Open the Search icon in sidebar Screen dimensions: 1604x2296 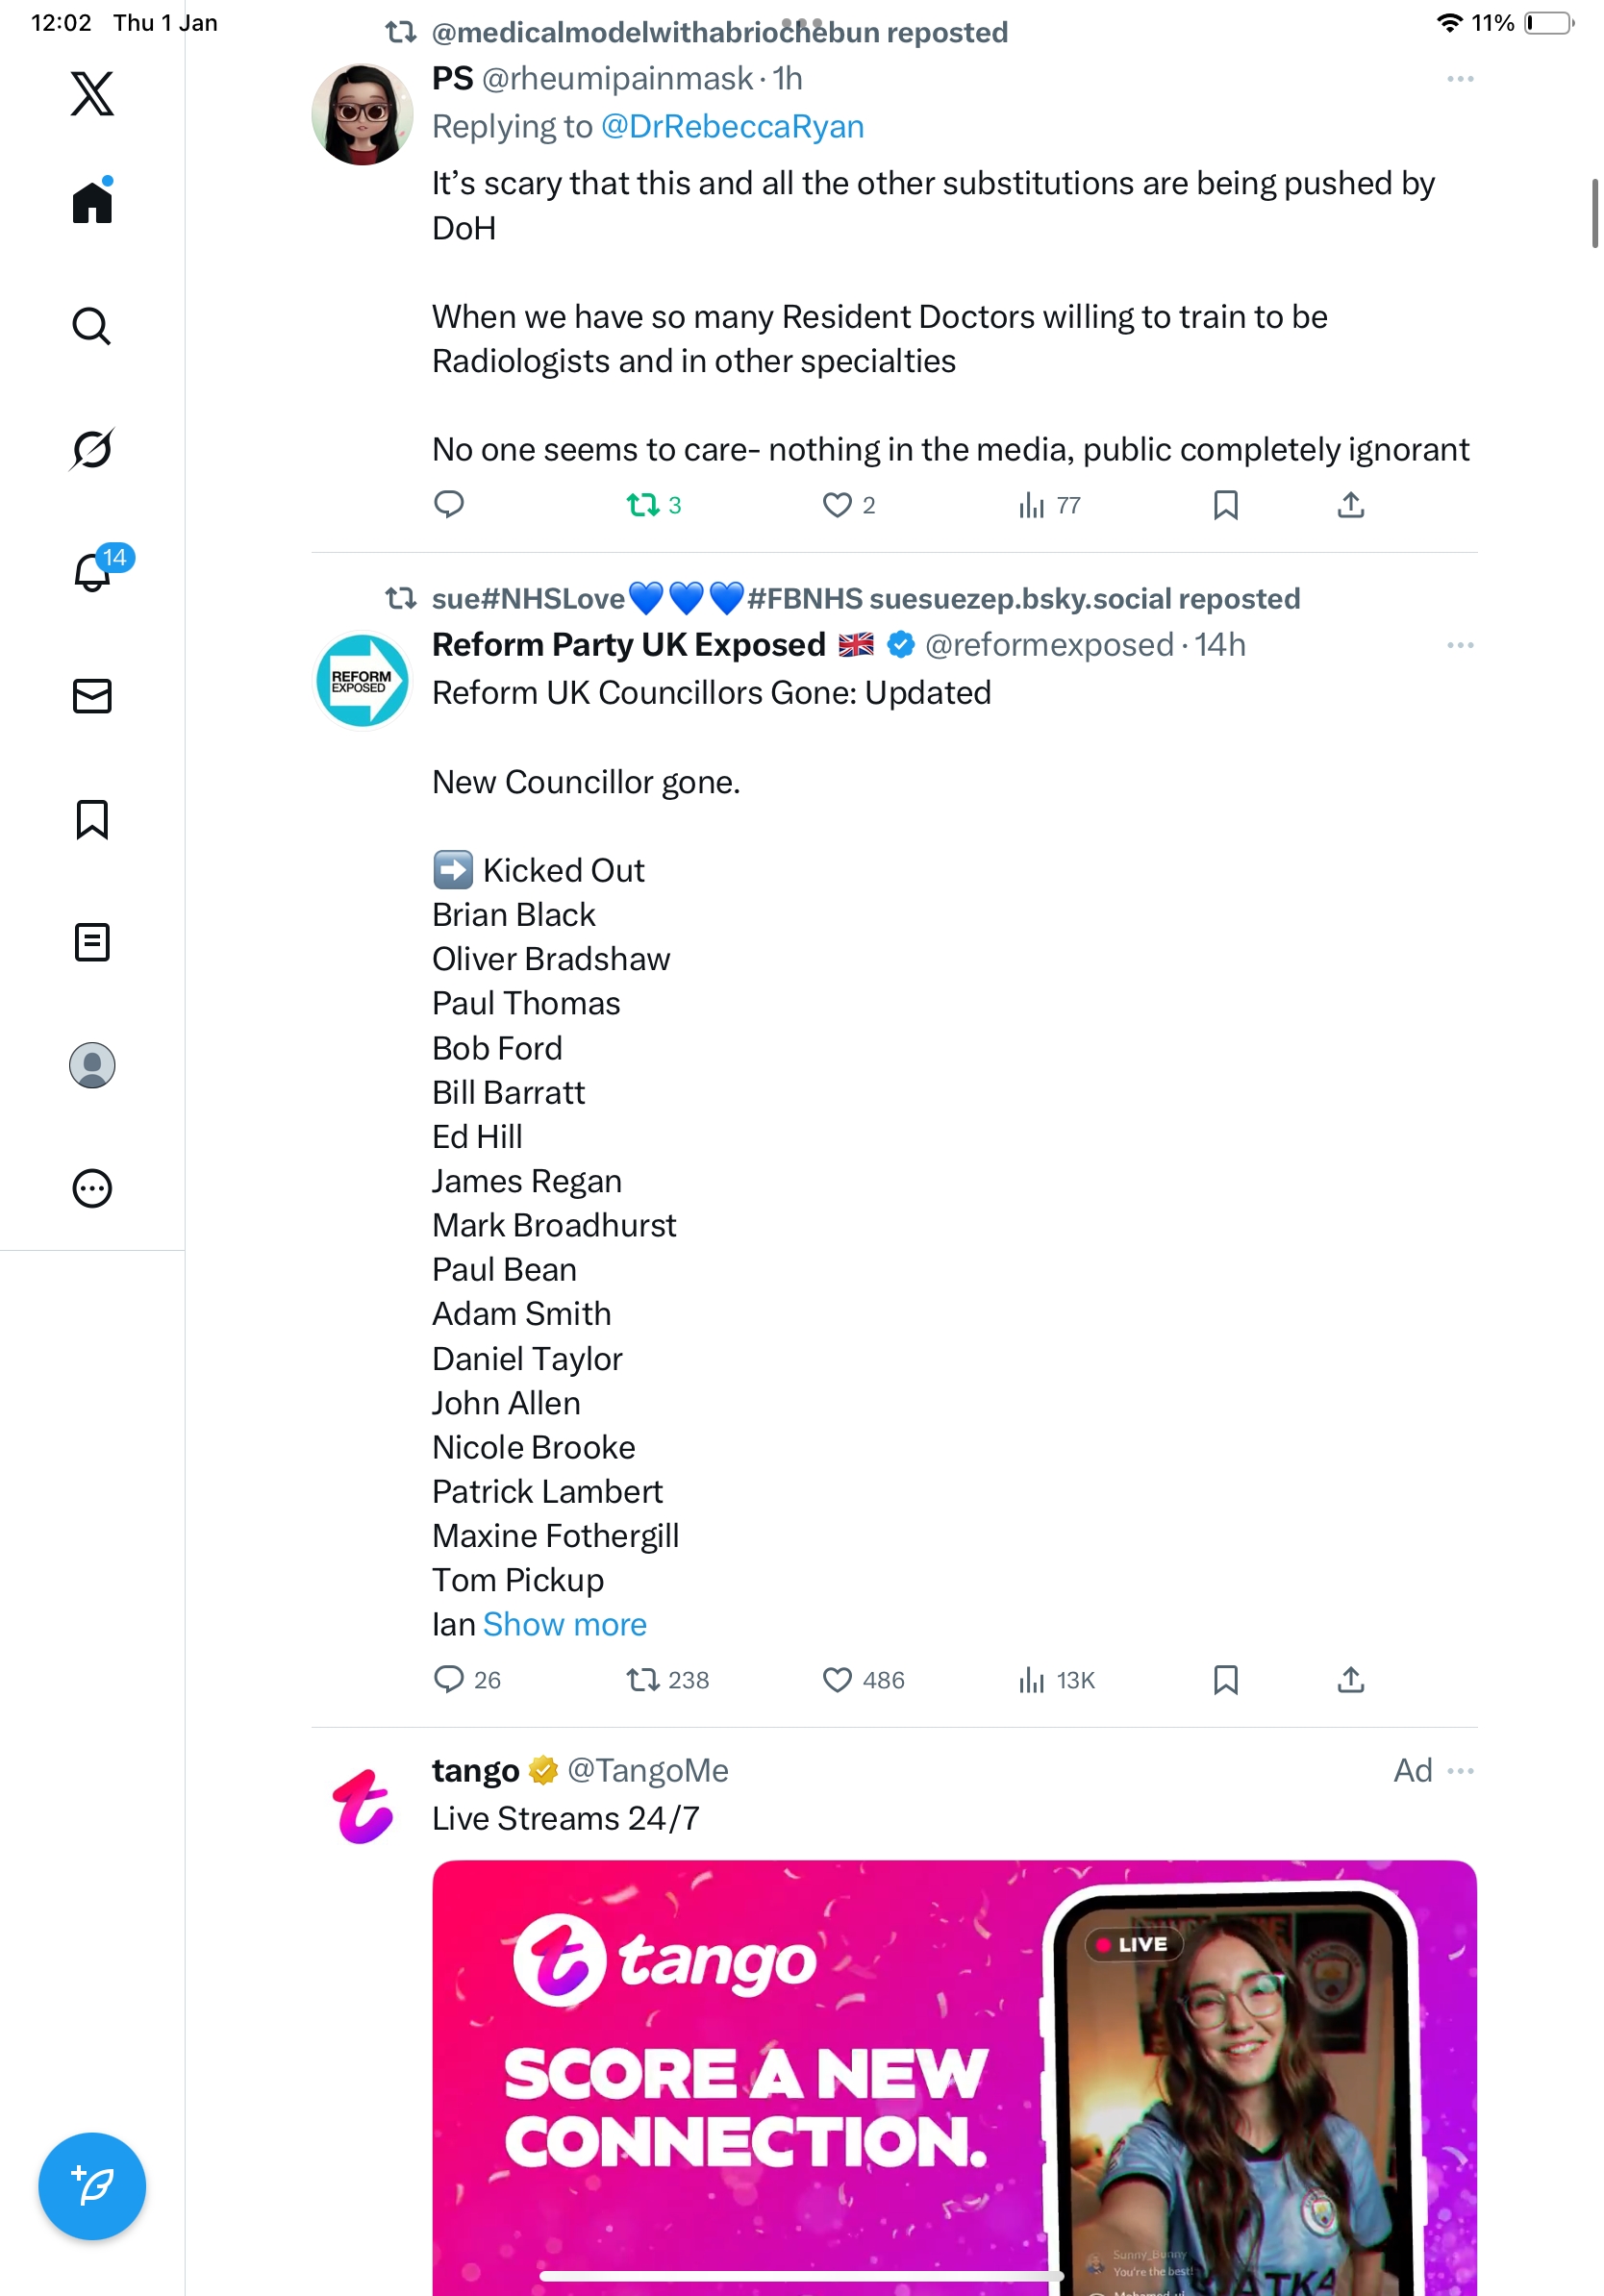pyautogui.click(x=92, y=326)
